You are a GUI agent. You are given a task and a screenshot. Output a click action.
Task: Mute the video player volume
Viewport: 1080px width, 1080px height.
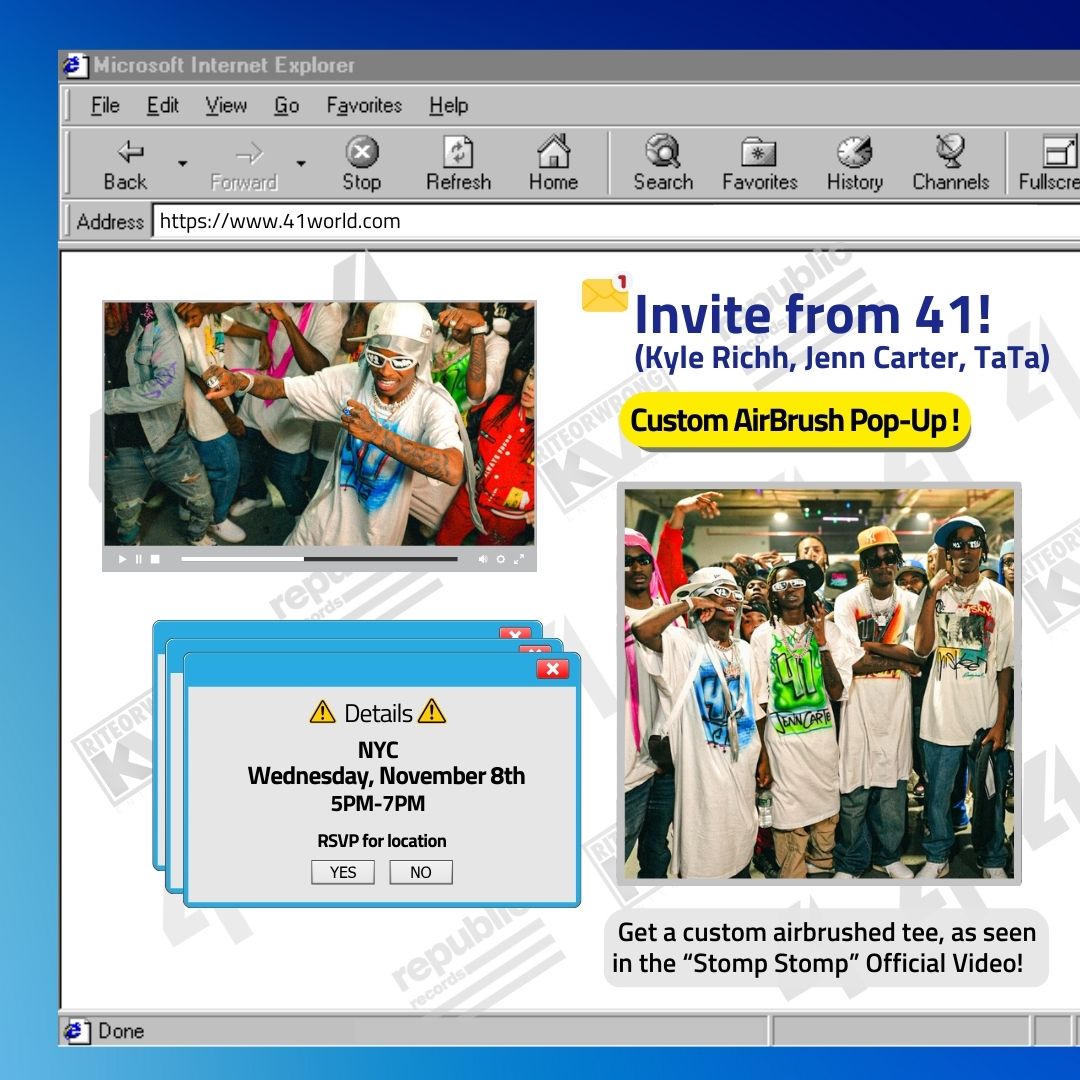click(483, 559)
